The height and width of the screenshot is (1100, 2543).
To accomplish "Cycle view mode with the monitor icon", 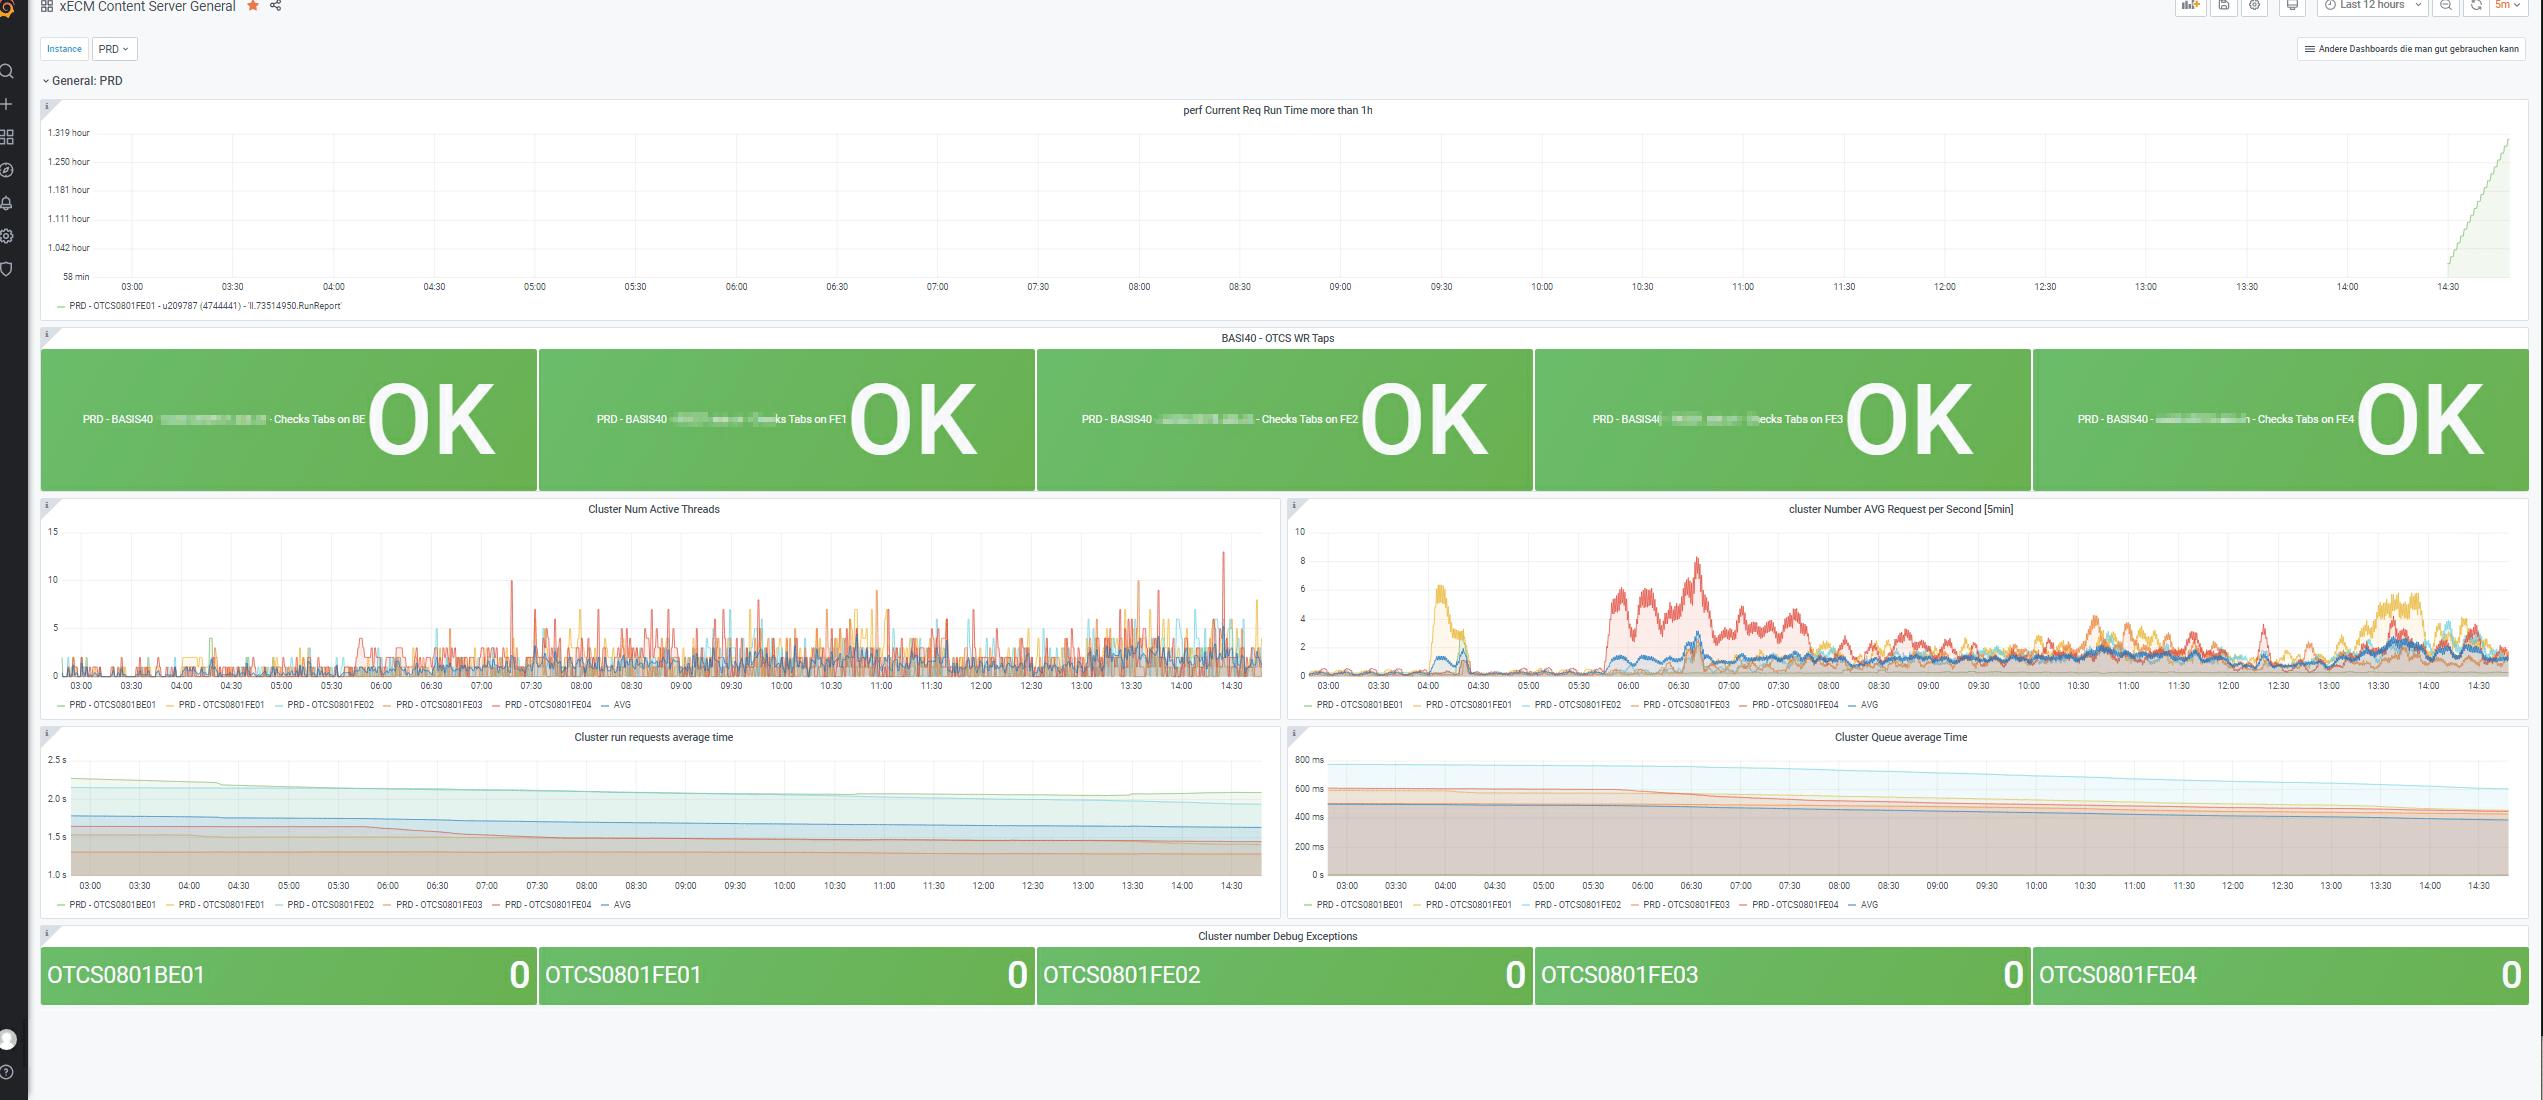I will click(2293, 5).
